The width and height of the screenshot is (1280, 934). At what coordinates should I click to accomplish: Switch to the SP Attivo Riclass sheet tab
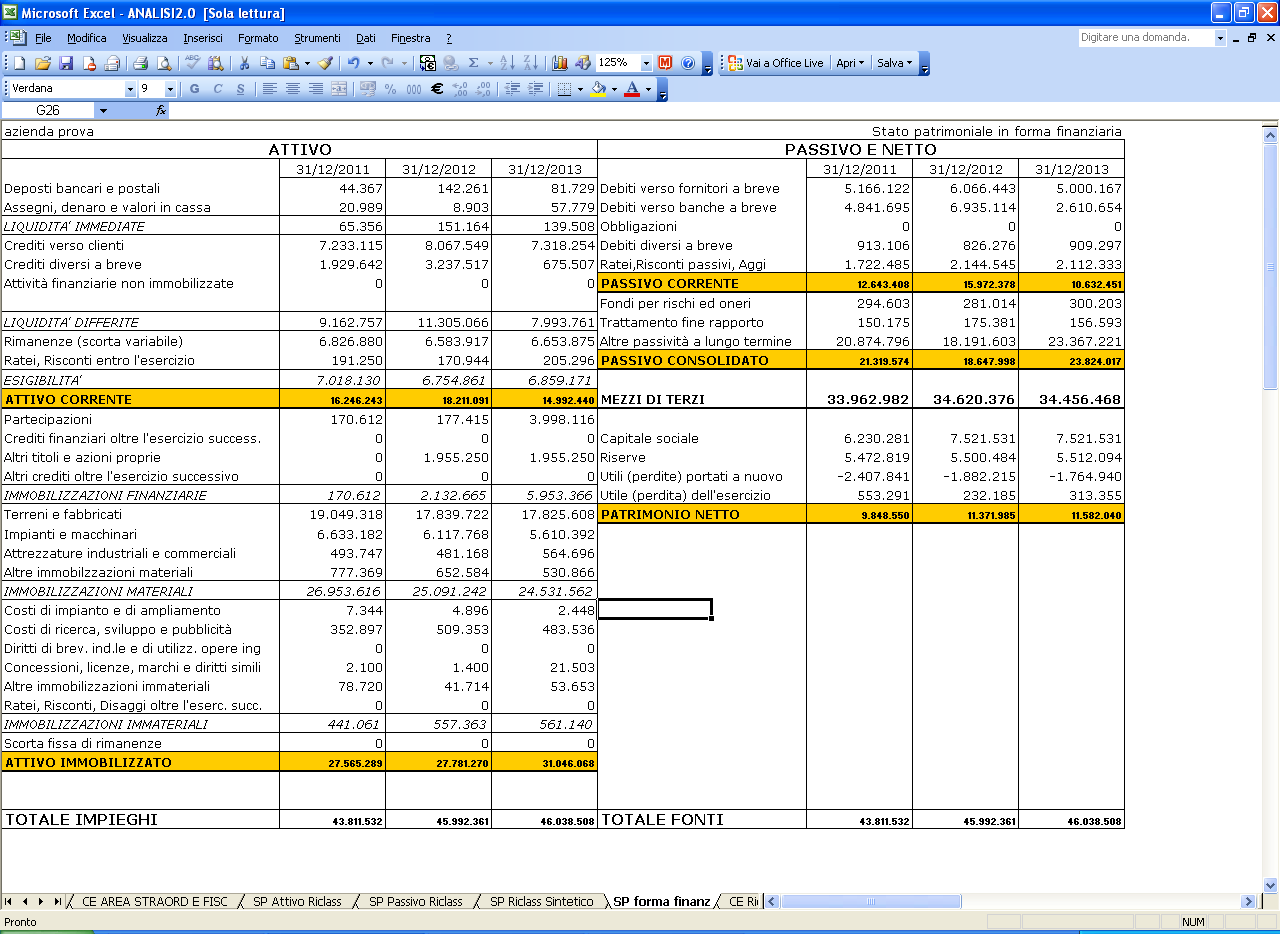pos(297,902)
